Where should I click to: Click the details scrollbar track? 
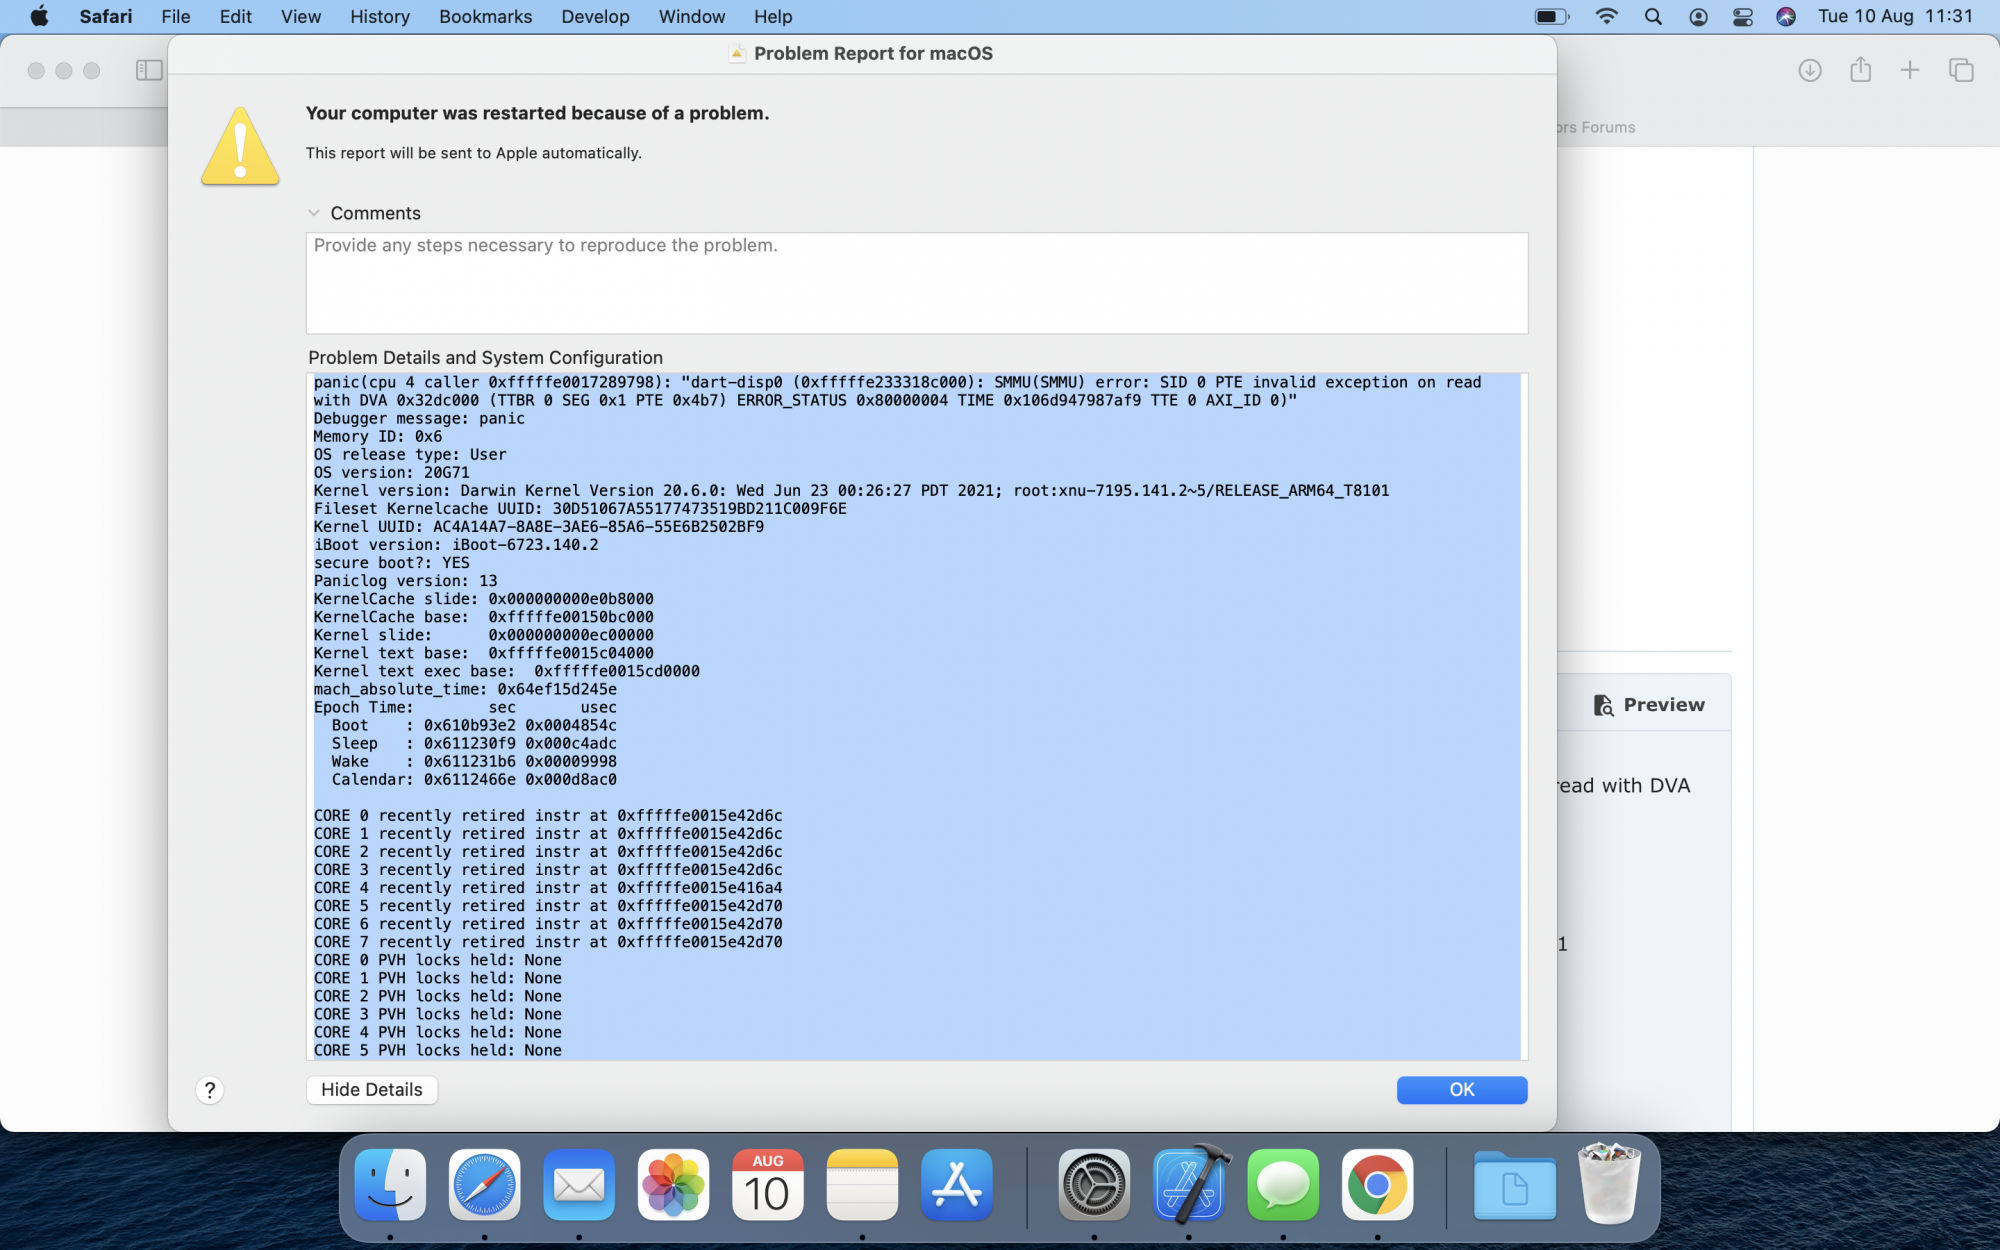pos(1524,716)
